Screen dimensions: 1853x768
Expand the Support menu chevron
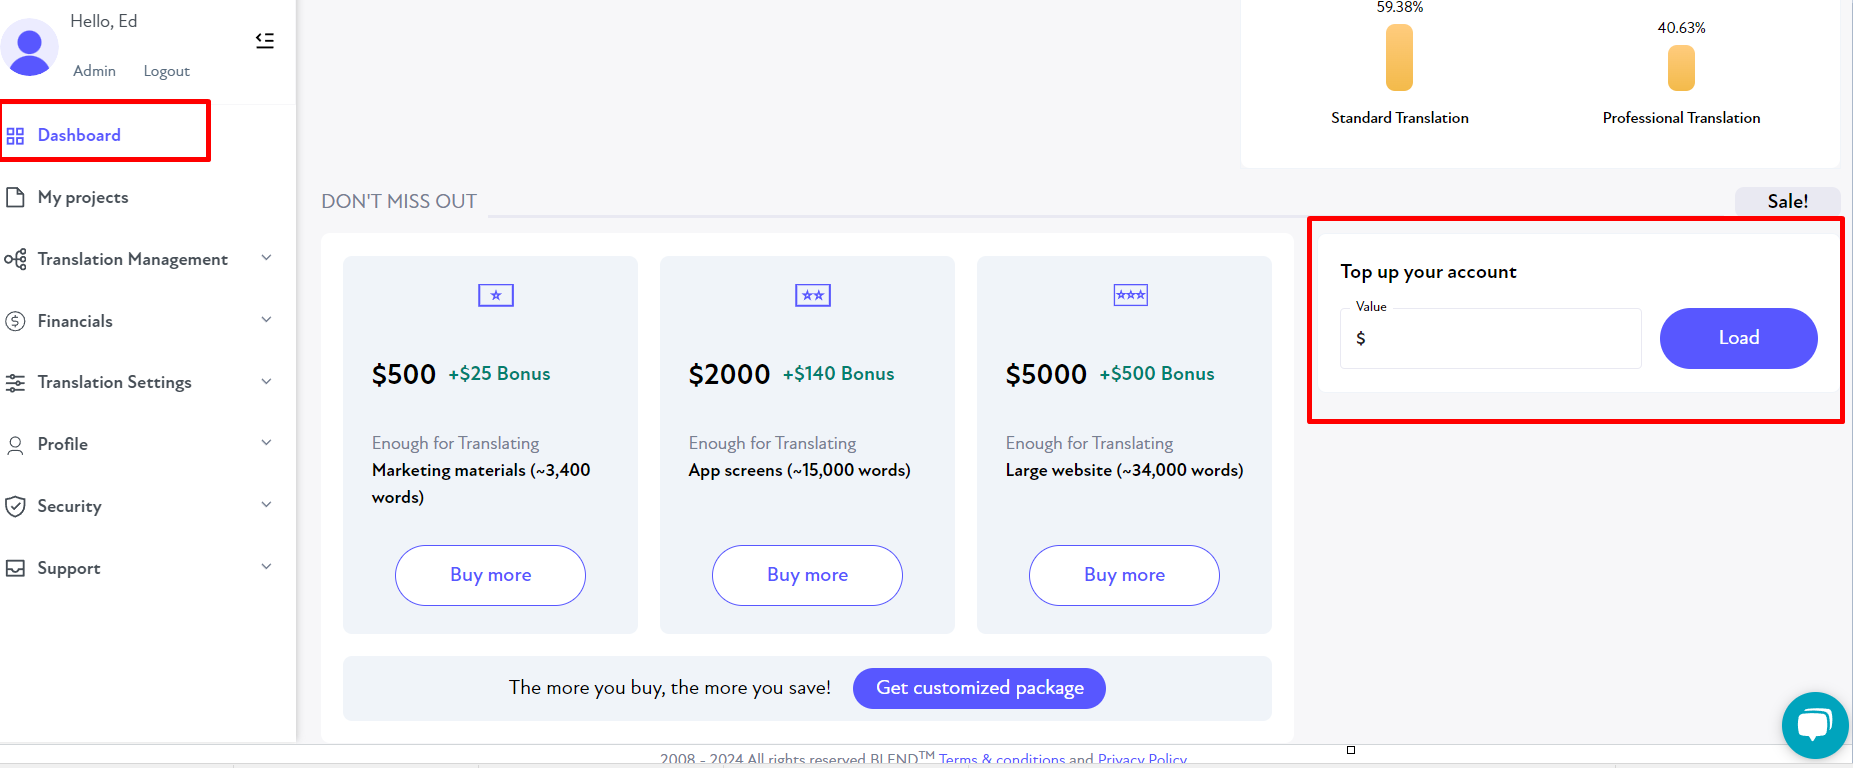(267, 567)
